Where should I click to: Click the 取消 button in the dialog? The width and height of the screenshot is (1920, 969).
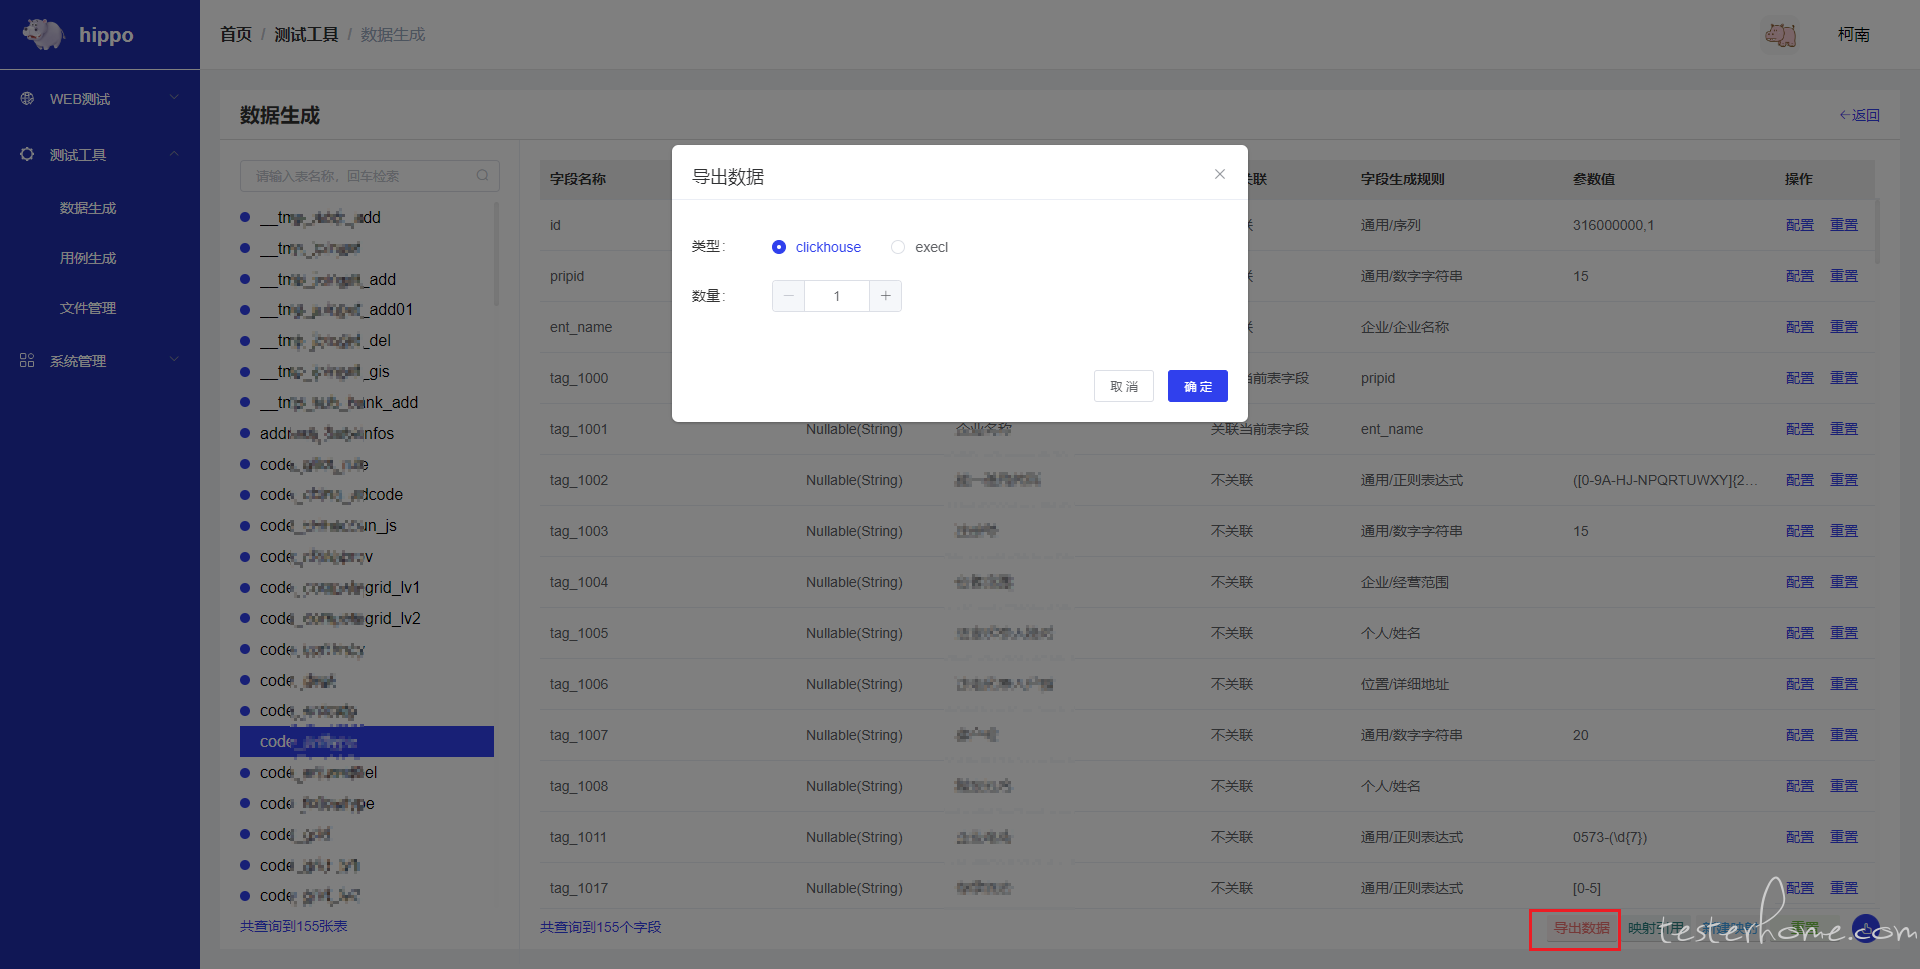[1124, 386]
